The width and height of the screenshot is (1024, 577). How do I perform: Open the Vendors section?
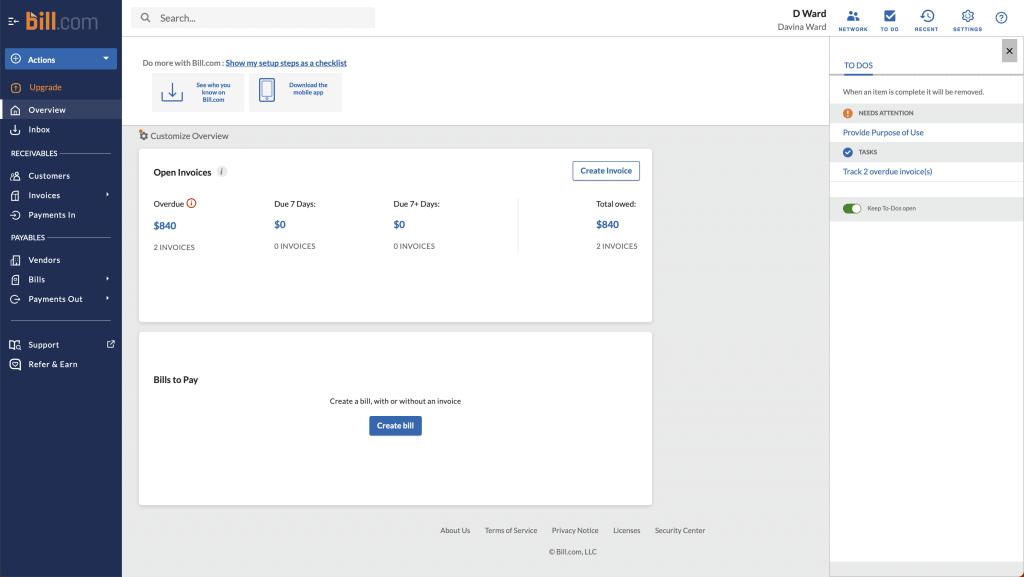pos(44,260)
